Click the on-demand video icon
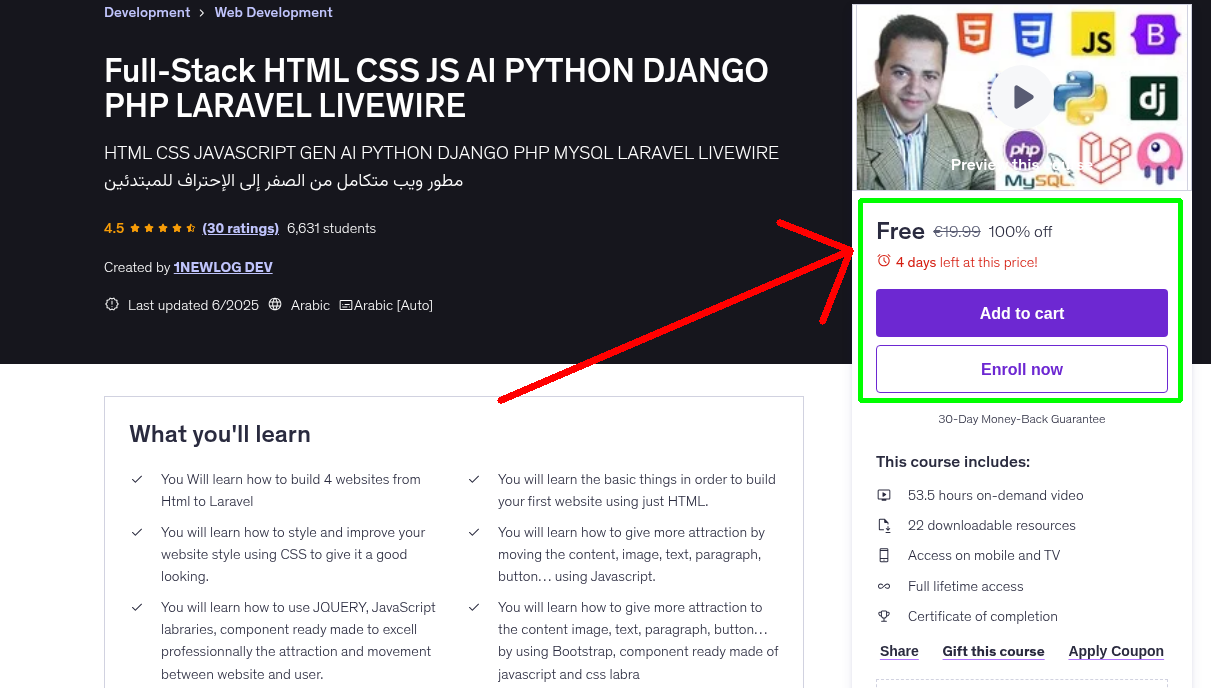 (x=884, y=495)
